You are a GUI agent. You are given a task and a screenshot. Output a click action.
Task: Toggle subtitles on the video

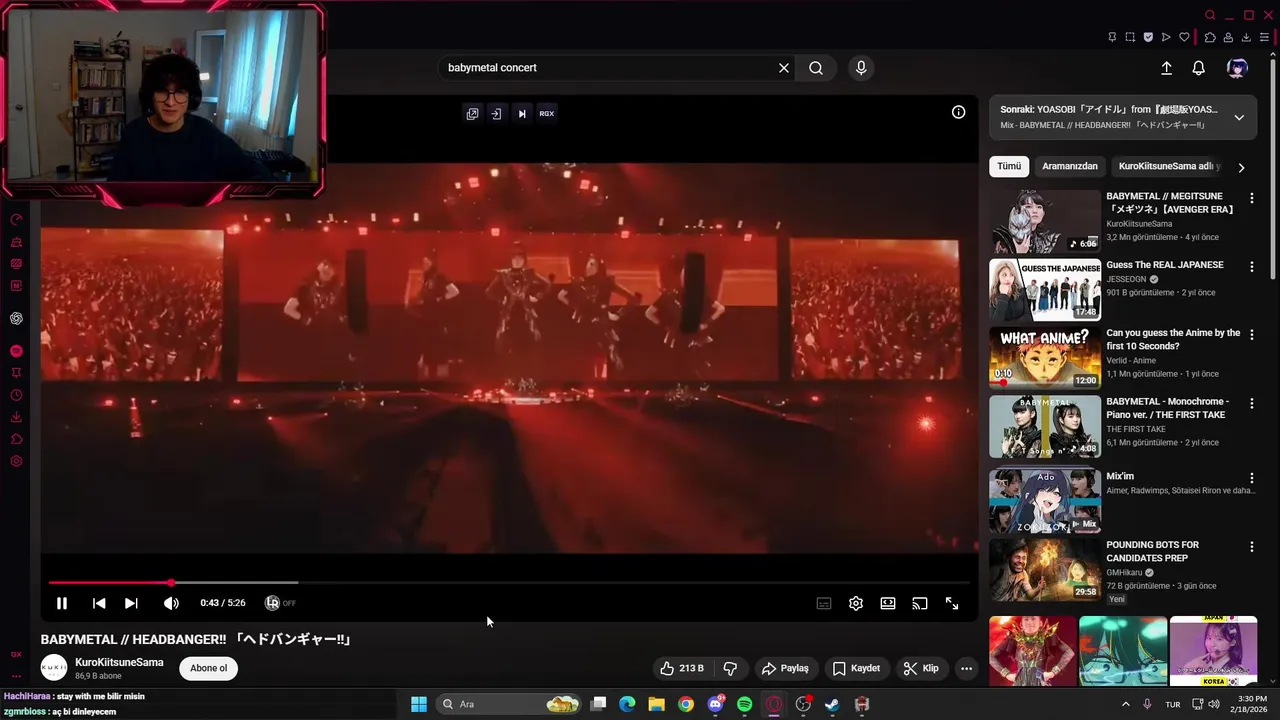point(824,603)
